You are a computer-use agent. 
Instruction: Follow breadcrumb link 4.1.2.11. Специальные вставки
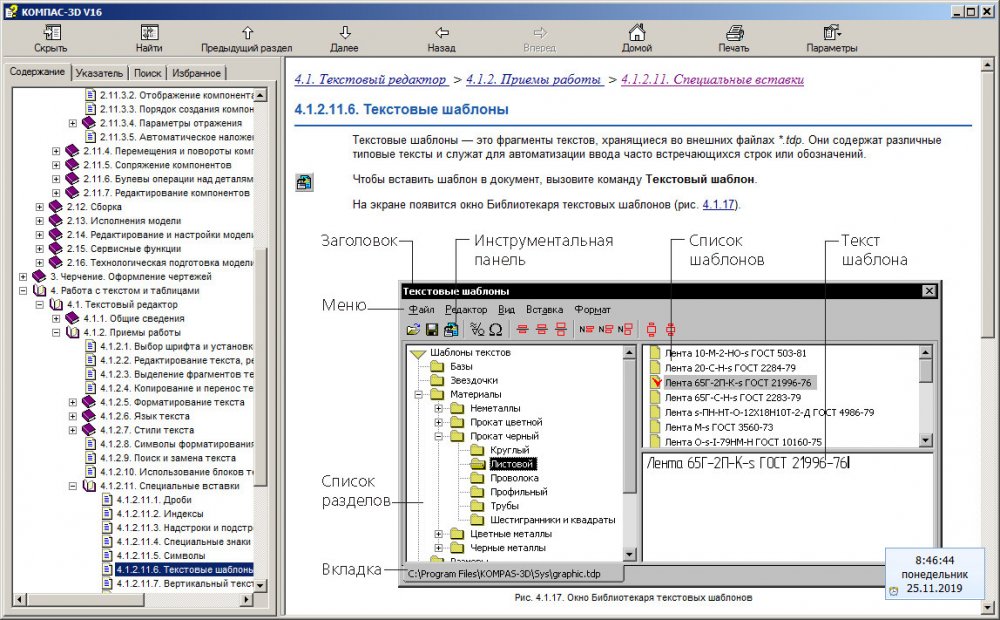712,80
